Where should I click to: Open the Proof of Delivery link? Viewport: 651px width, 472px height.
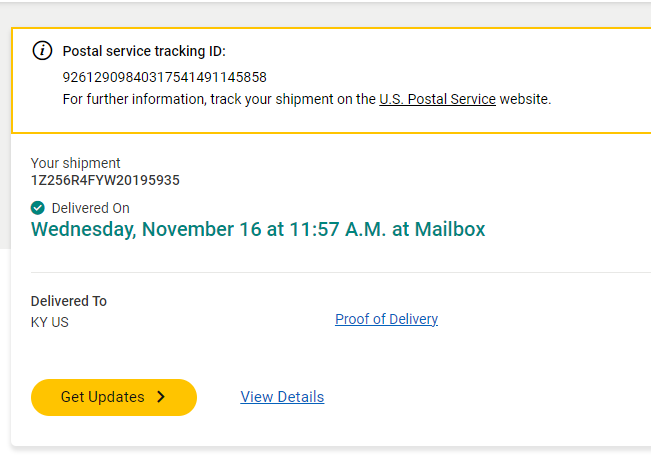(x=386, y=319)
